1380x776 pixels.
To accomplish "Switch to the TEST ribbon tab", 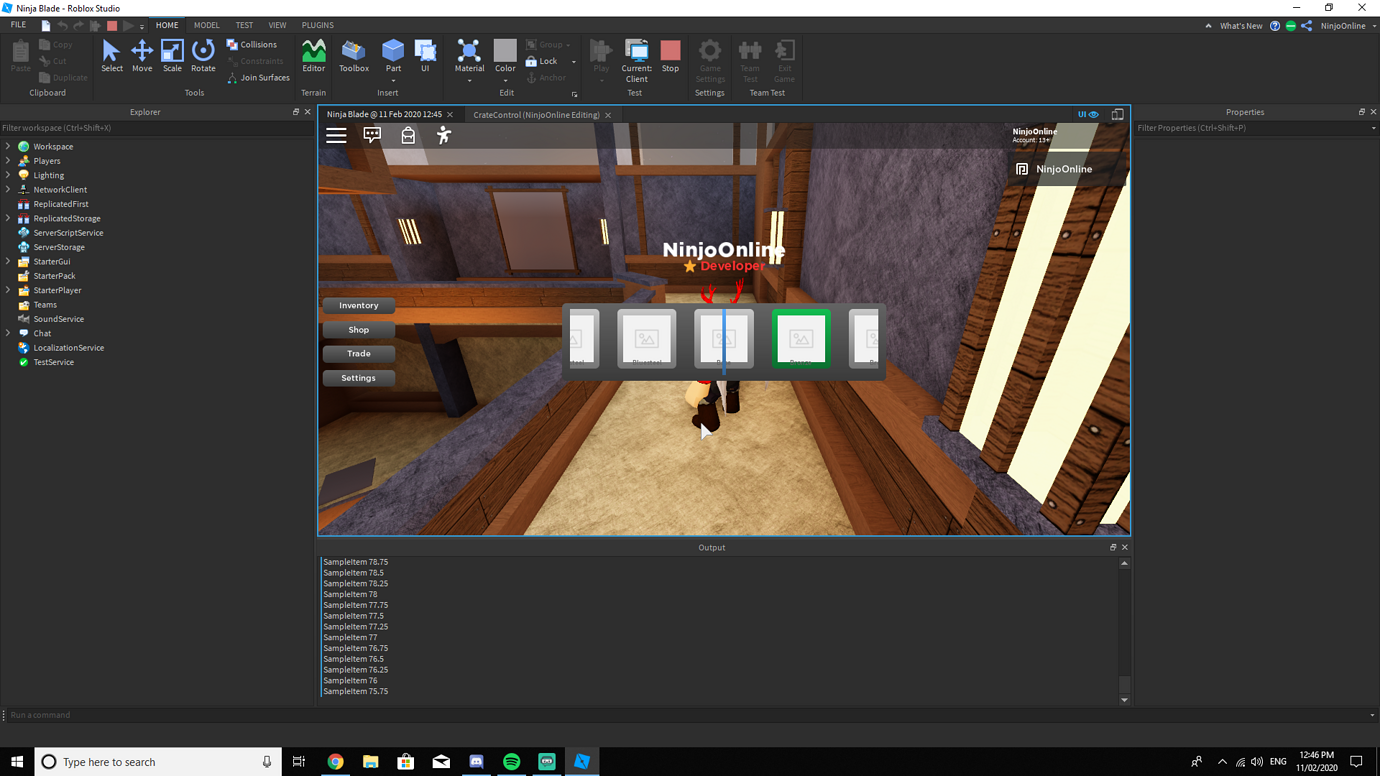I will (x=244, y=25).
